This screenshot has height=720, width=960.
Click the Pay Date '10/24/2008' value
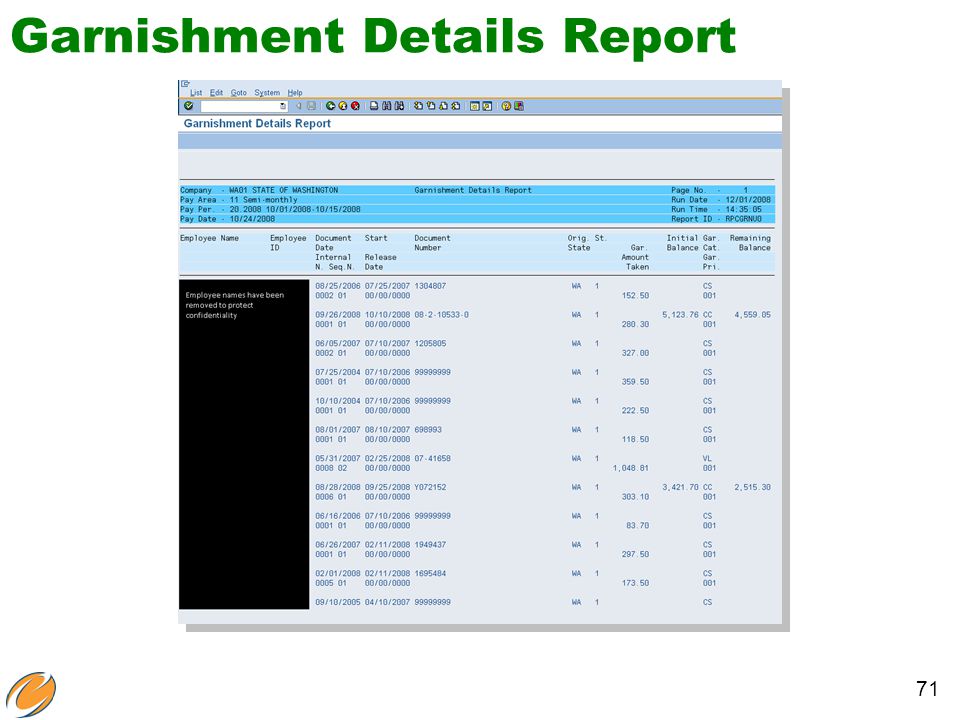click(x=252, y=219)
